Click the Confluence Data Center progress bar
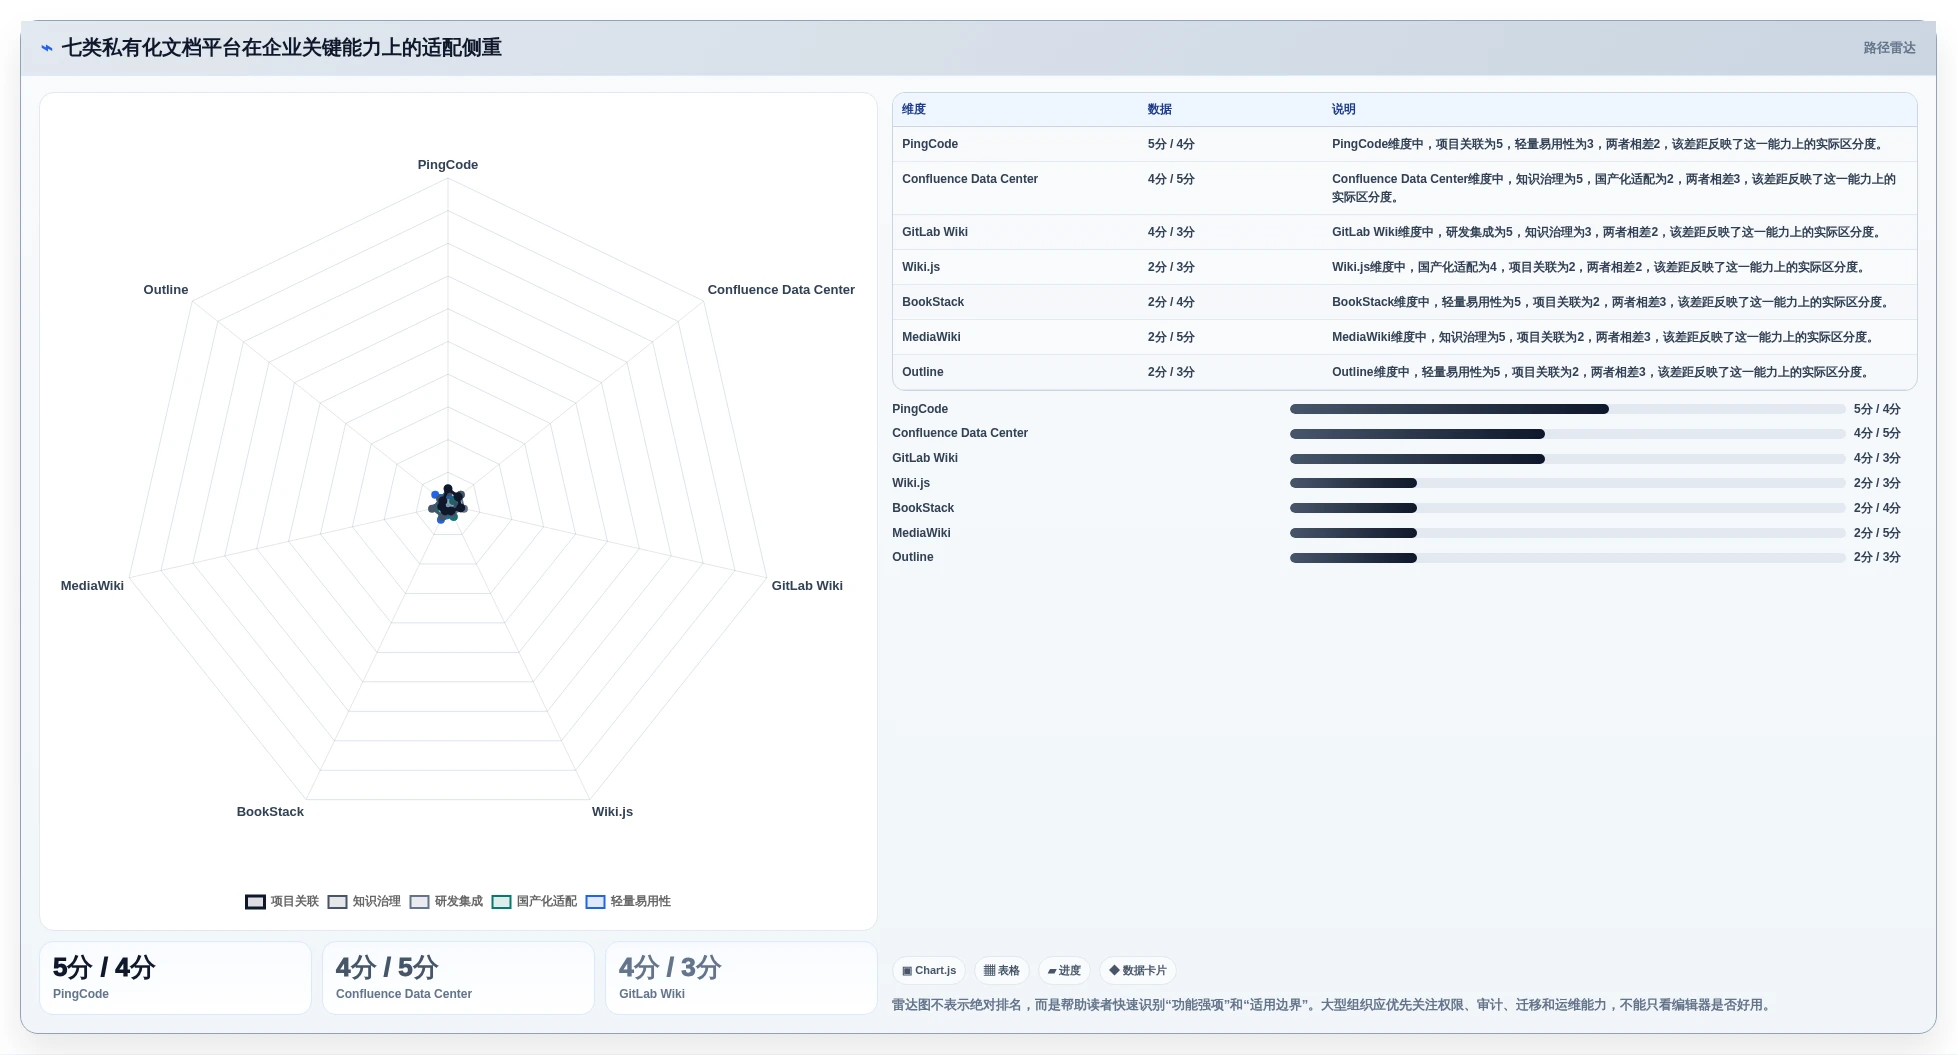 click(1567, 434)
